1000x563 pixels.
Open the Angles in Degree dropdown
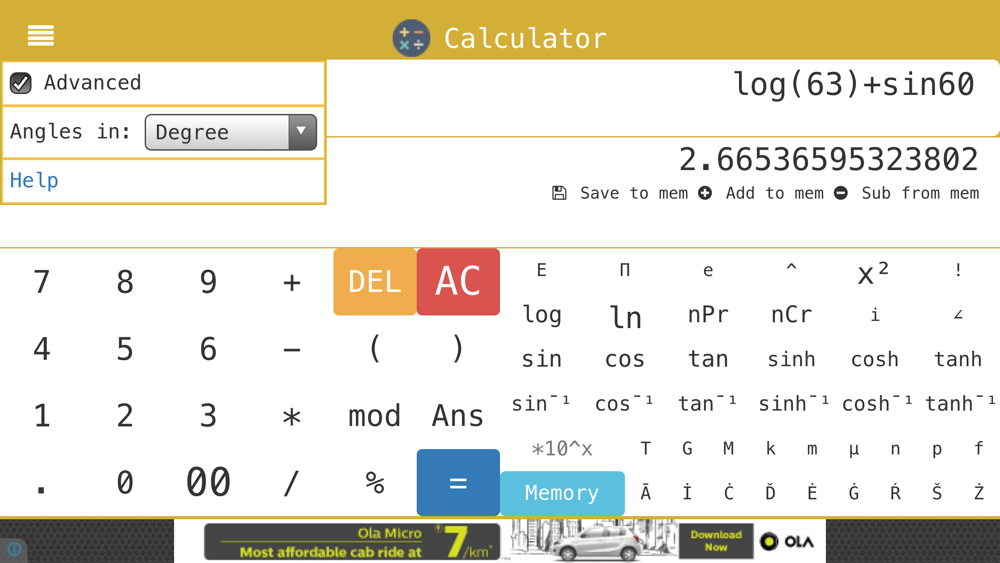[230, 132]
